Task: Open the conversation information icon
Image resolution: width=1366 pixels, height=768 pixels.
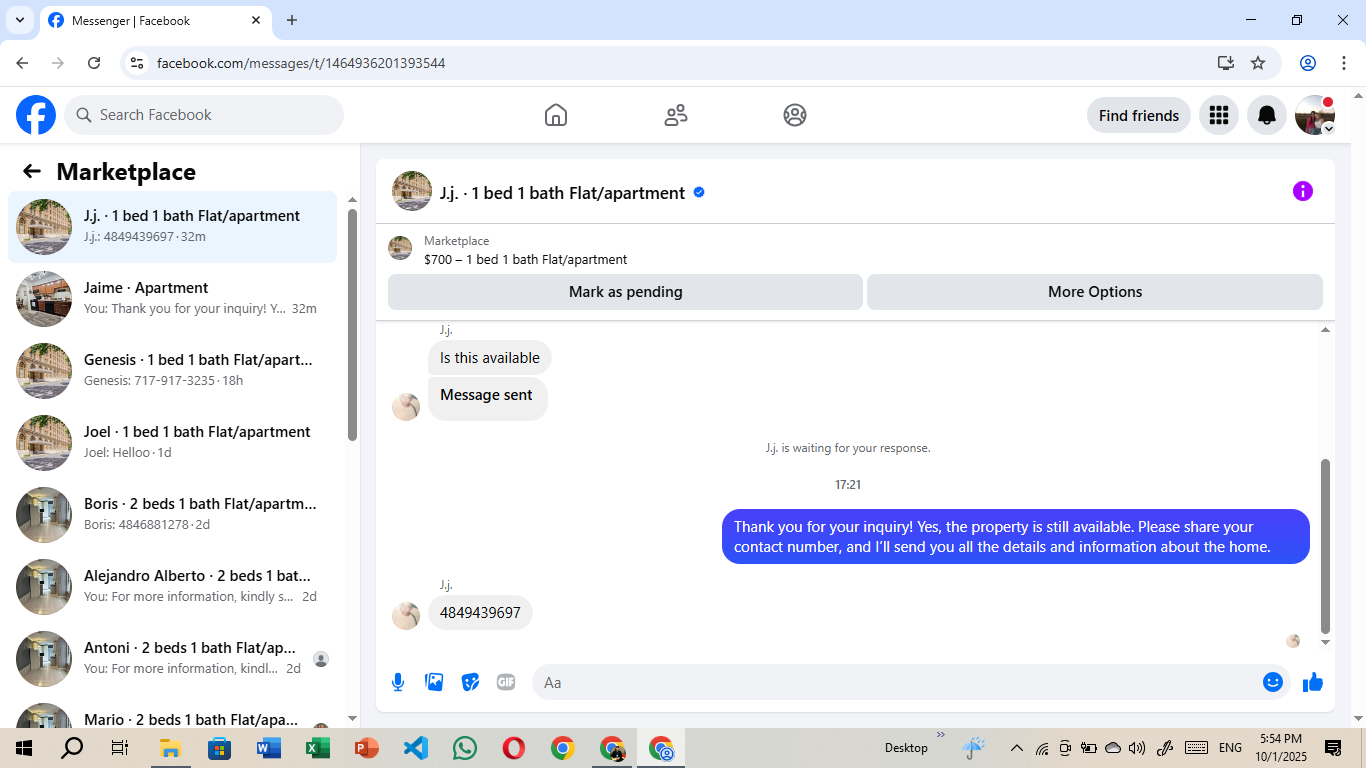Action: coord(1303,191)
